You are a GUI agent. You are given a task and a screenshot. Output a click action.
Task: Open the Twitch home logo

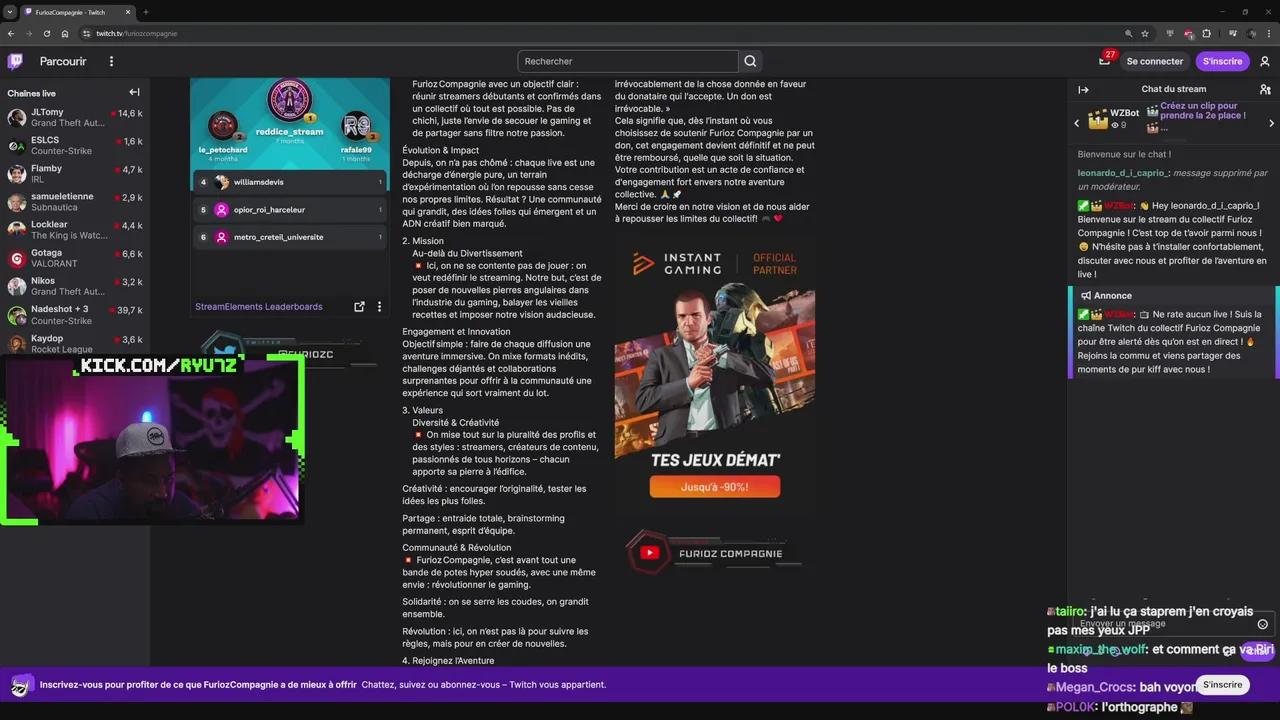15,61
